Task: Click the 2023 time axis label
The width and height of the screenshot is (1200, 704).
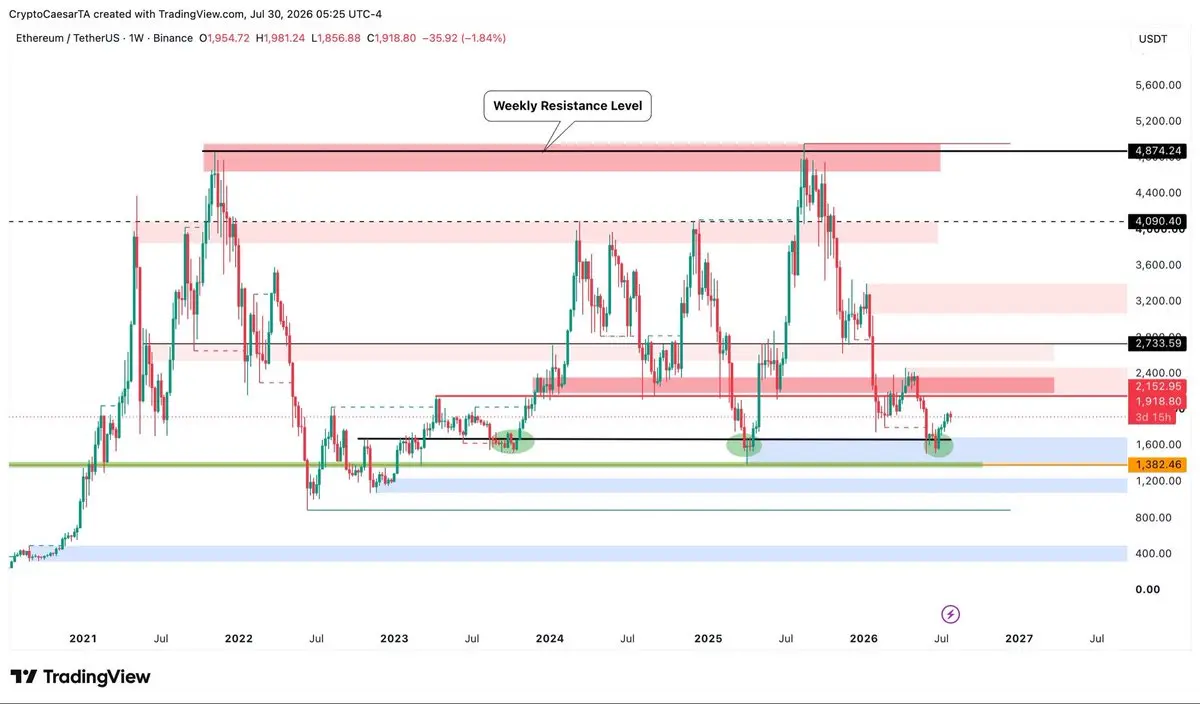Action: point(394,638)
